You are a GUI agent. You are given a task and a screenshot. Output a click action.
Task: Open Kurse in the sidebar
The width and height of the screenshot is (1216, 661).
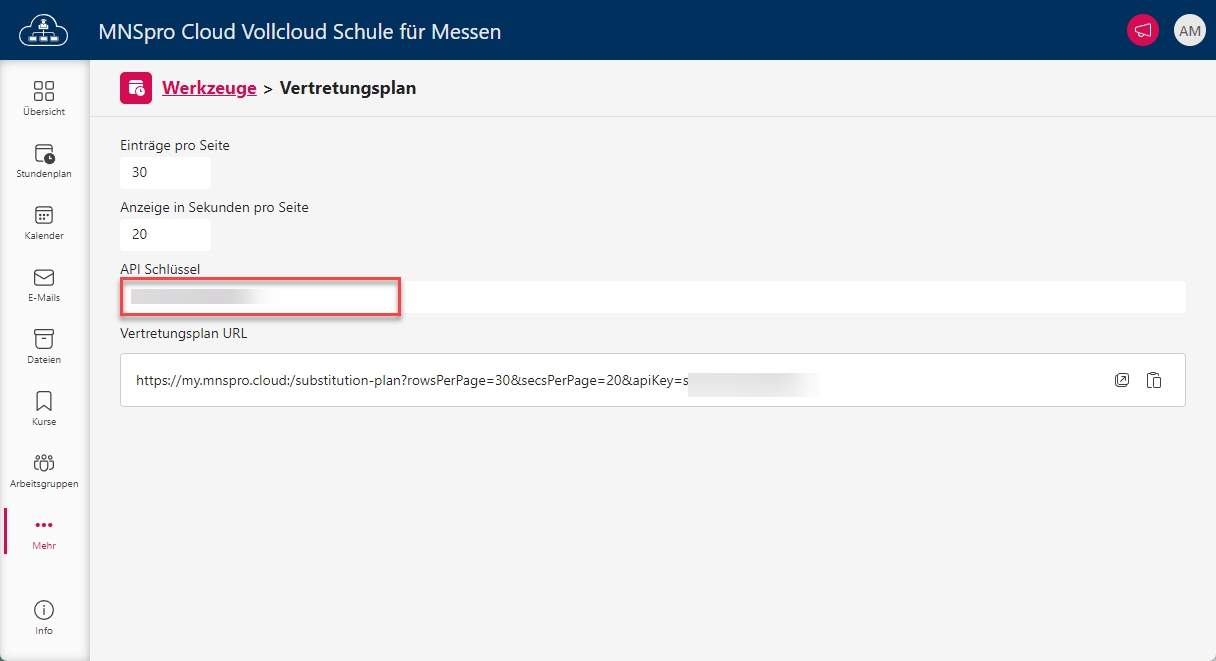click(44, 408)
